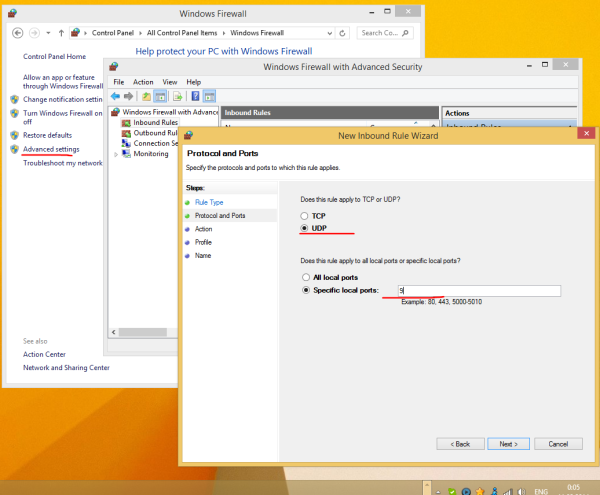Click the Next button in the wizard
This screenshot has height=495, width=600.
coord(508,443)
